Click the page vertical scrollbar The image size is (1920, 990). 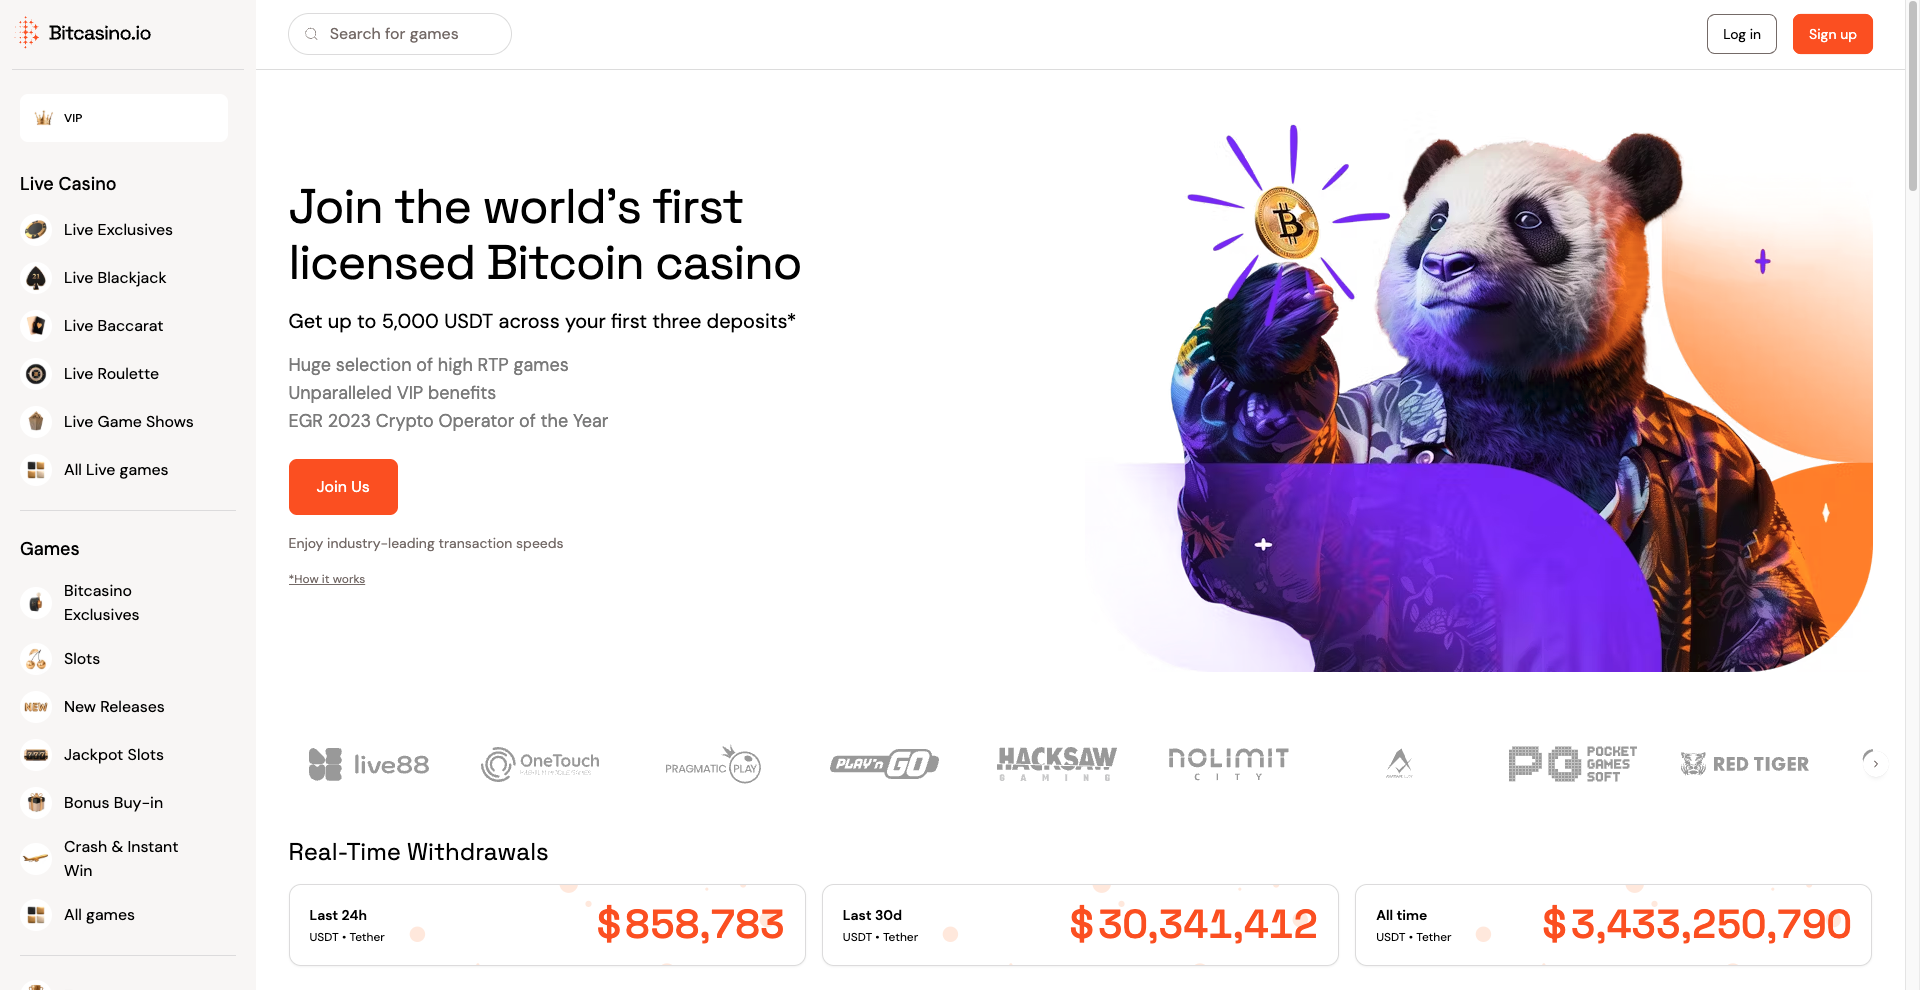click(1912, 95)
